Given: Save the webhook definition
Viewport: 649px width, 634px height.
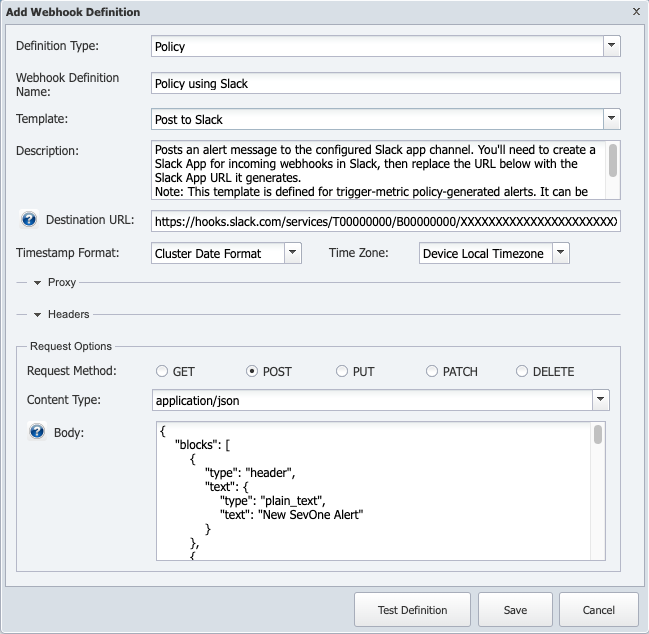Looking at the screenshot, I should click(515, 610).
